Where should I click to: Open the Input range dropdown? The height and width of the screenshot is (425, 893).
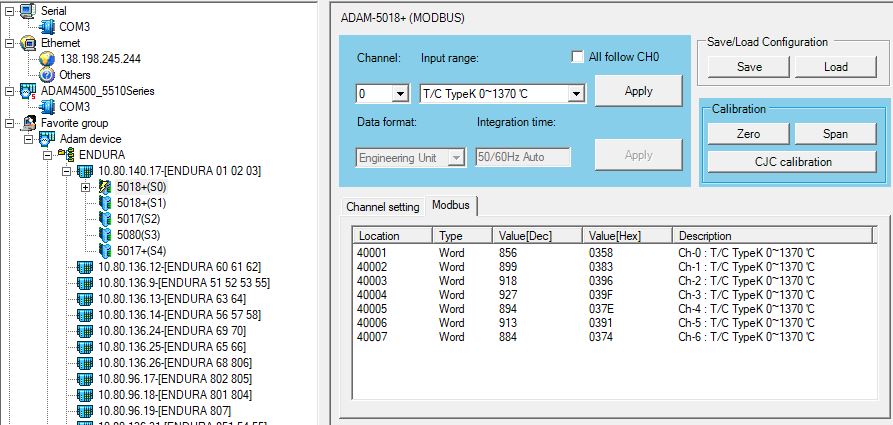coord(576,94)
